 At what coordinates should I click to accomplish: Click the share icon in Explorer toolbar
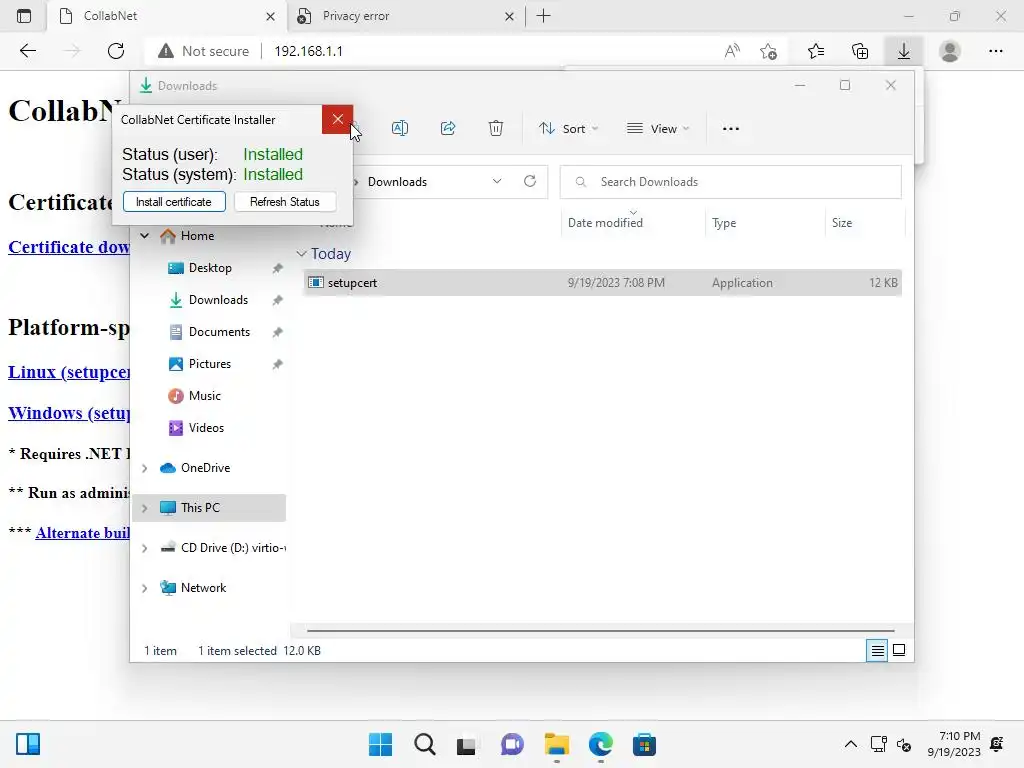[448, 128]
